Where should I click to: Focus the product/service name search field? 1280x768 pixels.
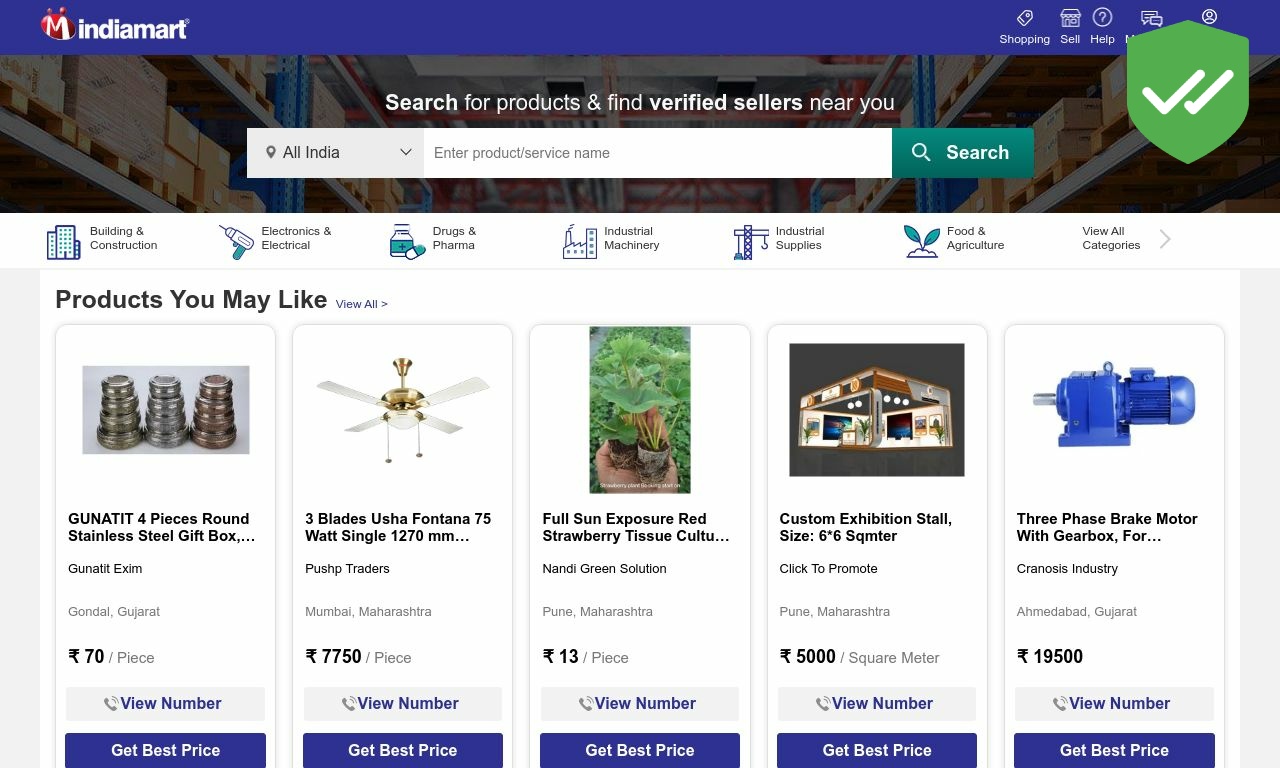point(658,153)
